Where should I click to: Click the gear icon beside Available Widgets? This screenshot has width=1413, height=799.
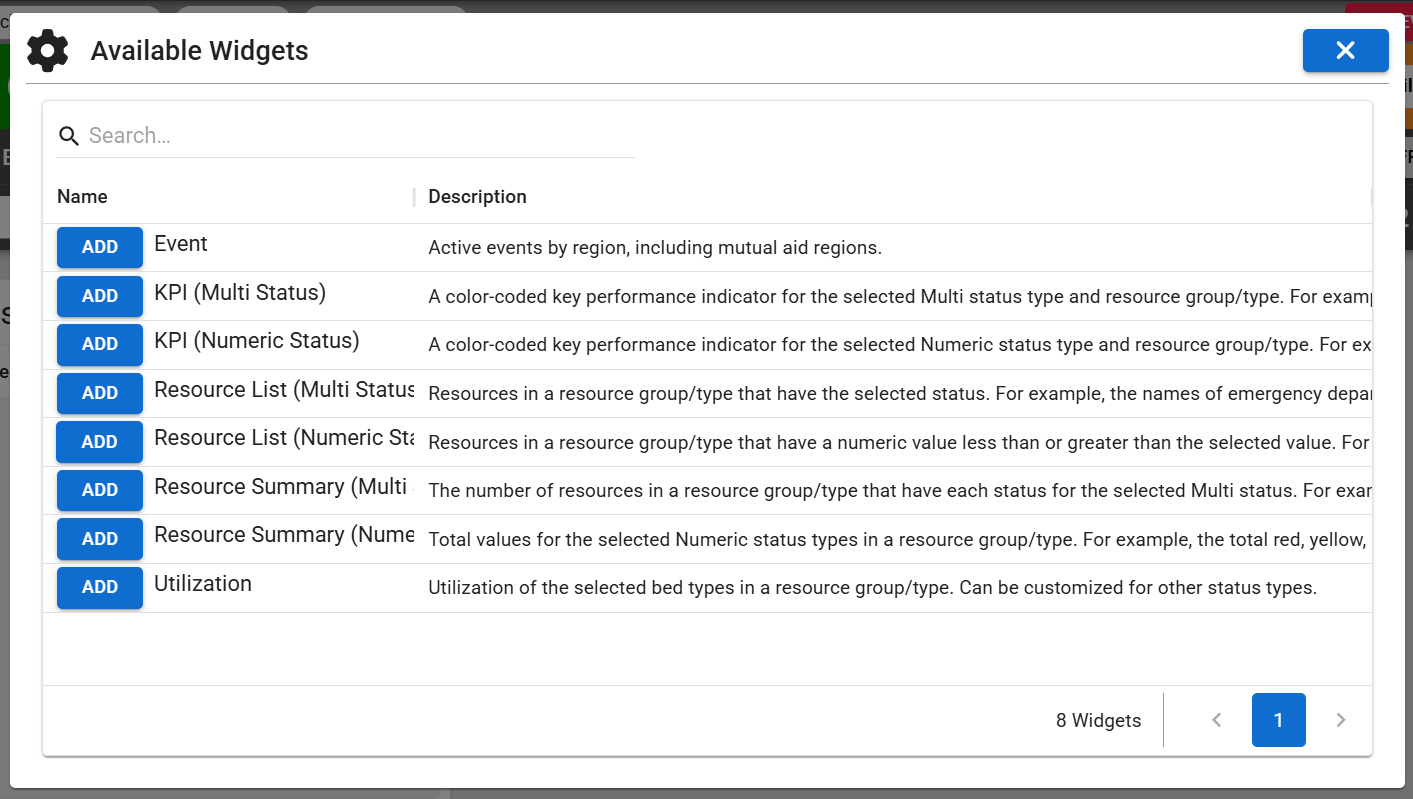[47, 51]
